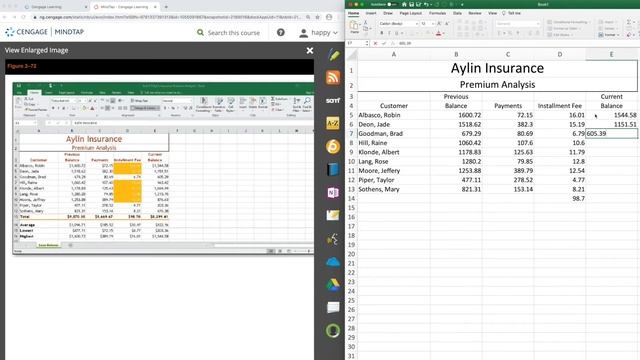Switch to the Insert ribbon tab
The height and width of the screenshot is (360, 640).
click(371, 13)
